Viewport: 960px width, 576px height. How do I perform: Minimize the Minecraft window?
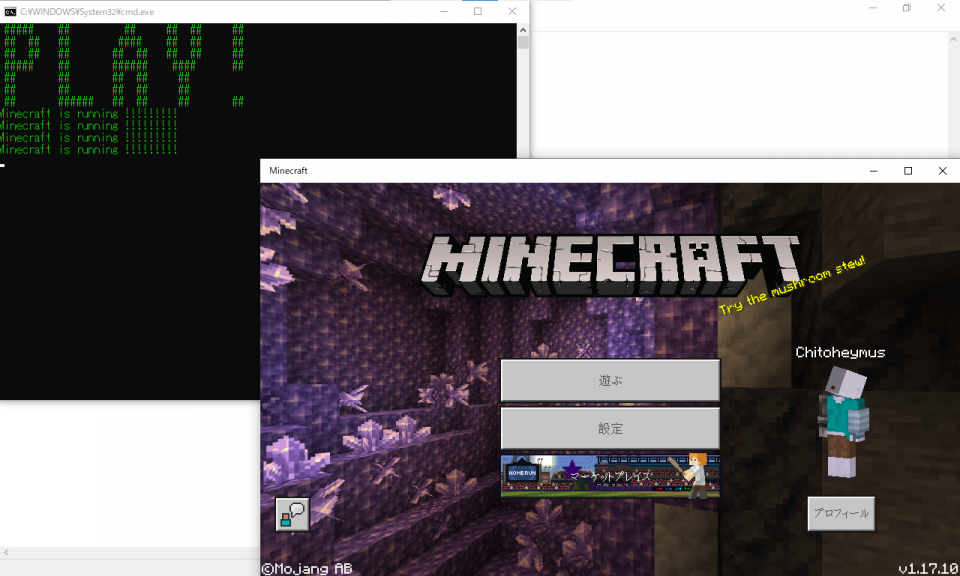(x=874, y=171)
